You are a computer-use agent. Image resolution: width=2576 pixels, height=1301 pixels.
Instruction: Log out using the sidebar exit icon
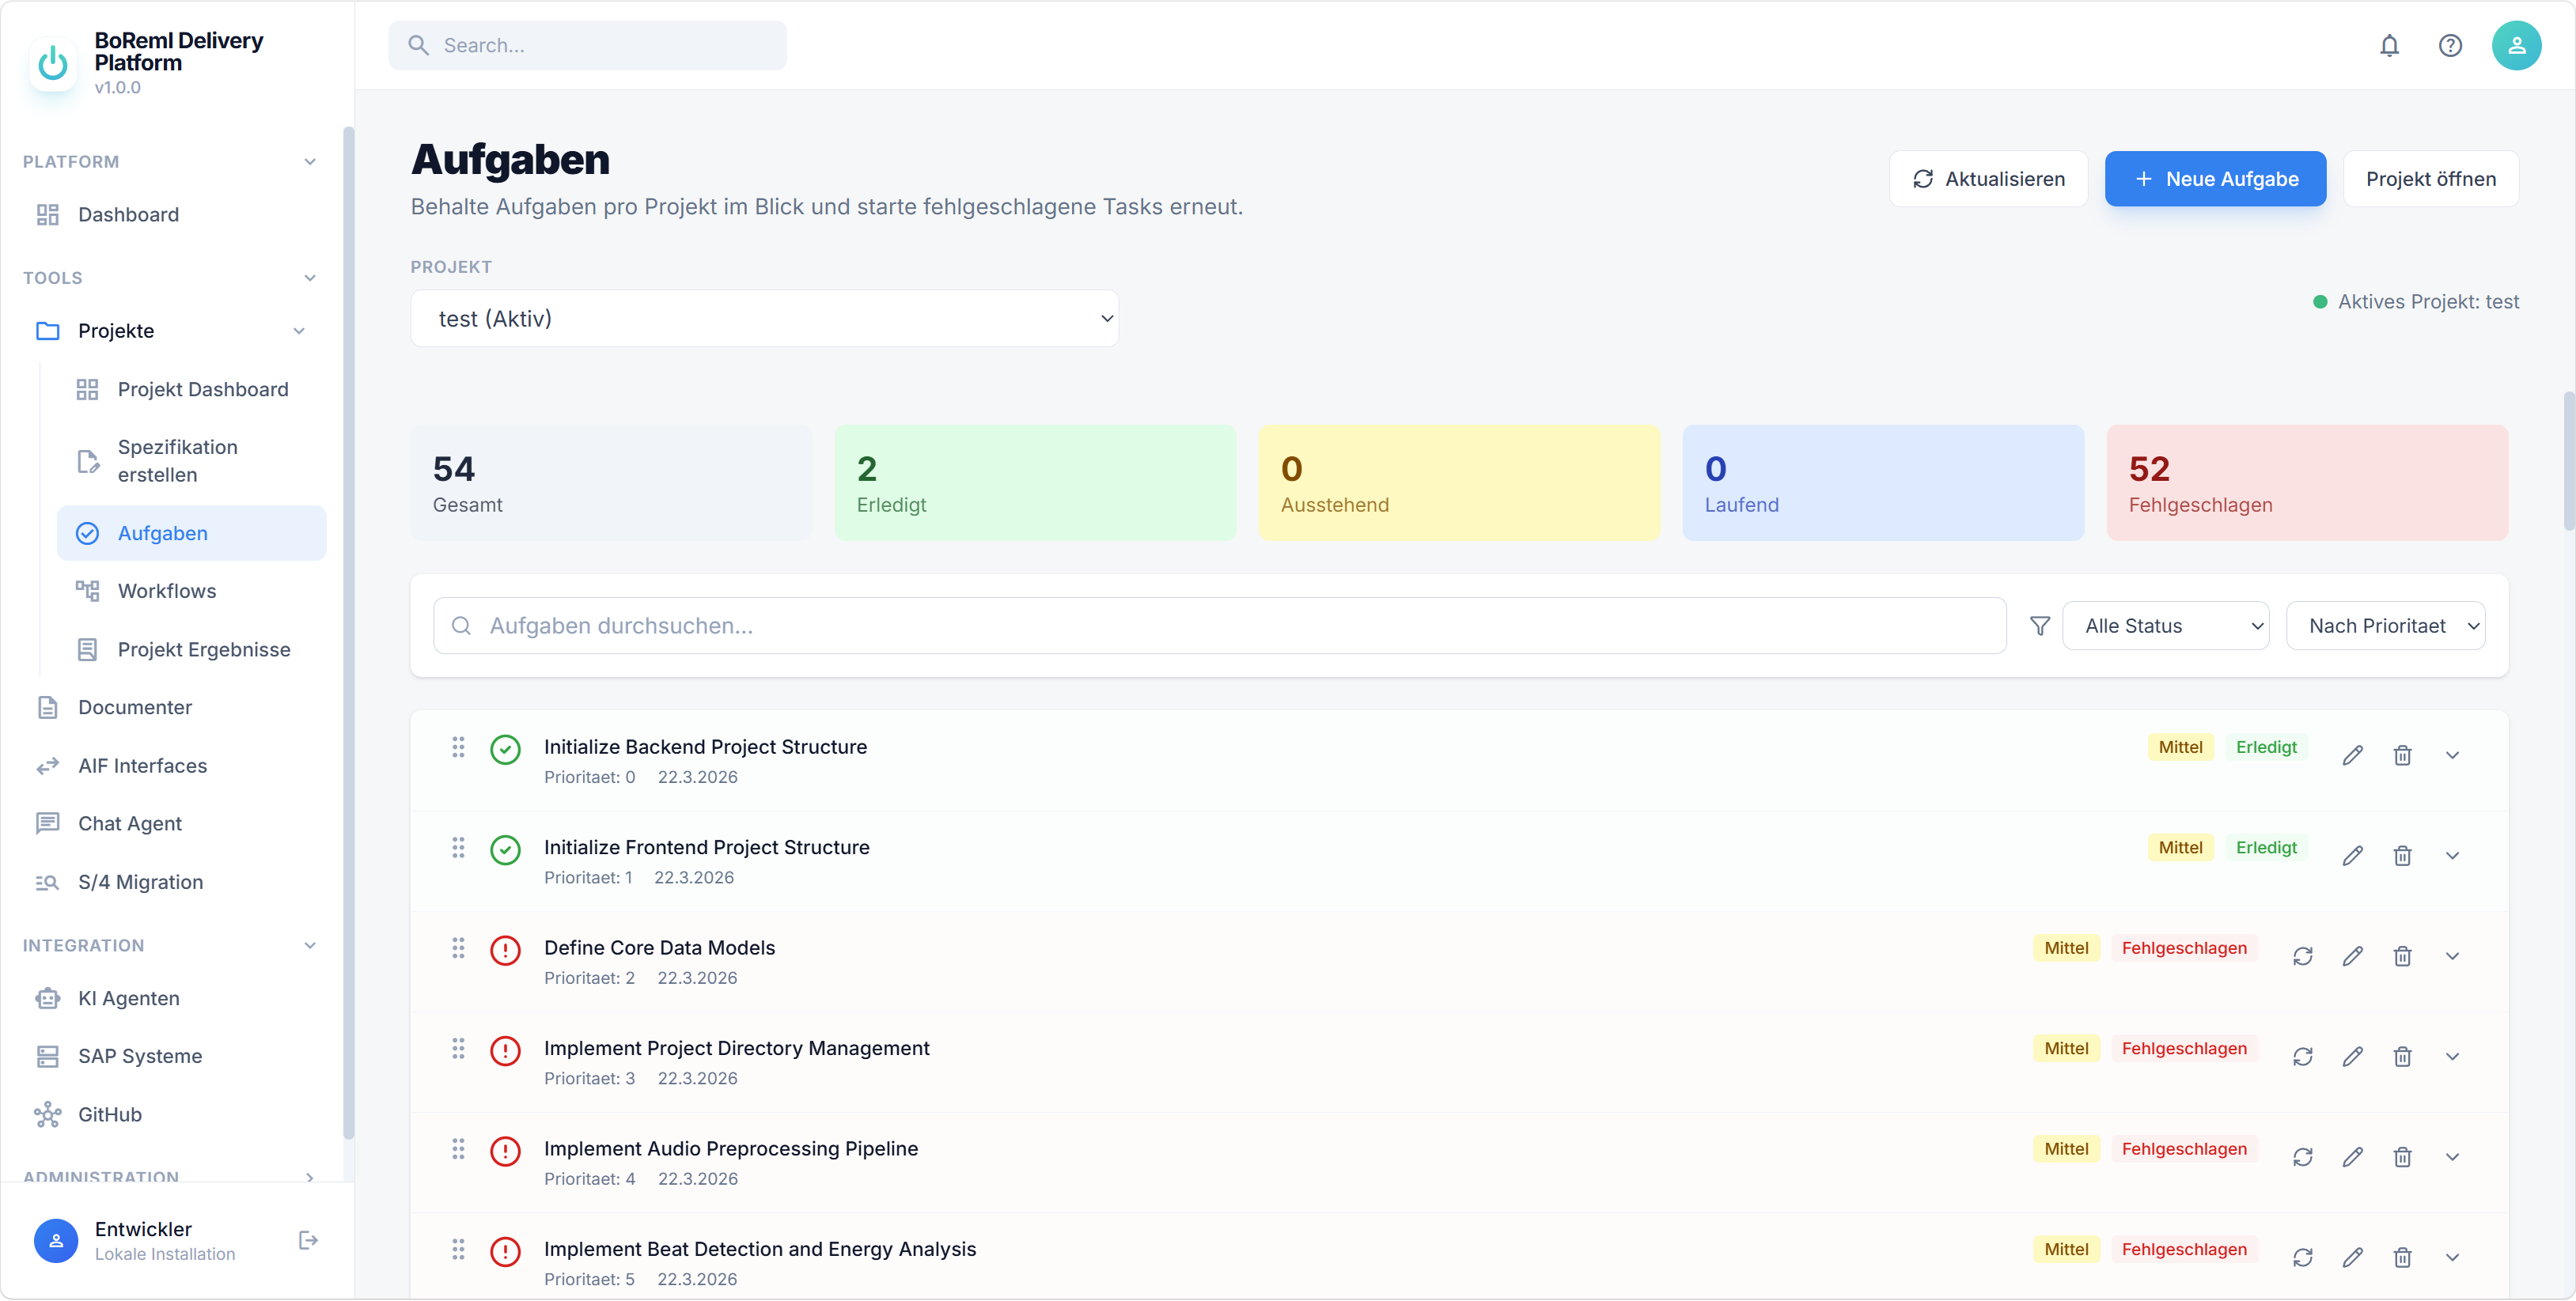(308, 1240)
